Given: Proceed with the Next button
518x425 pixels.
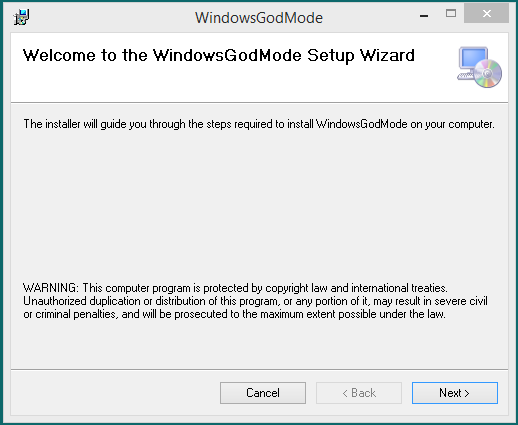Looking at the screenshot, I should coord(455,393).
